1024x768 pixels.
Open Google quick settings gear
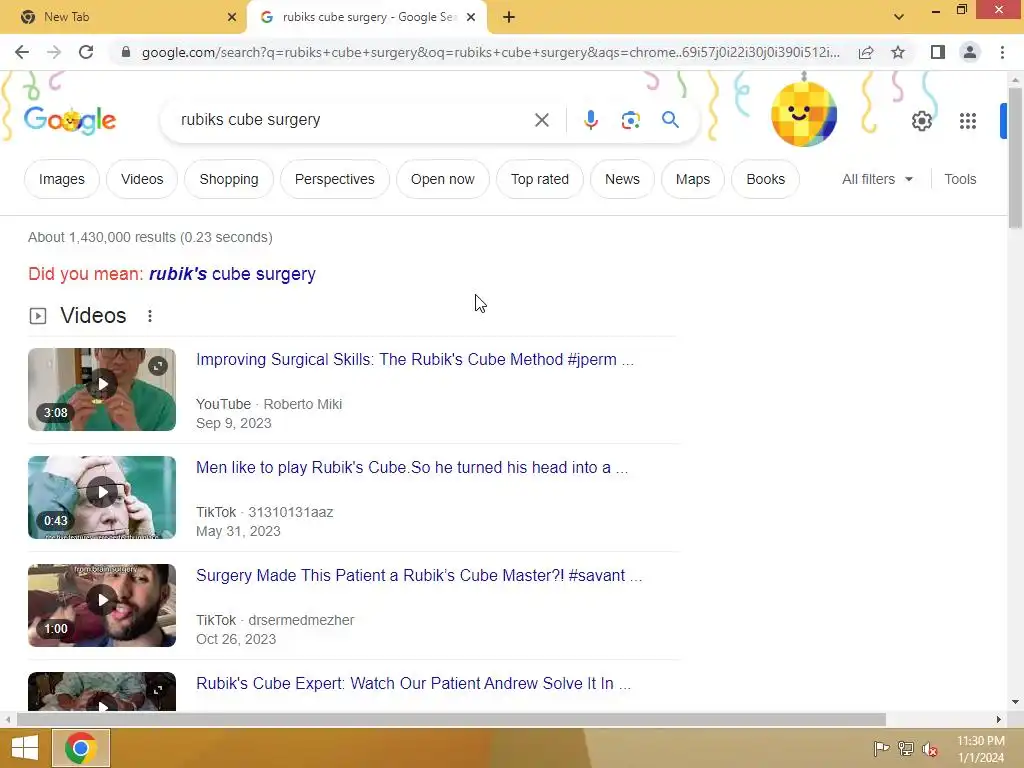[921, 121]
